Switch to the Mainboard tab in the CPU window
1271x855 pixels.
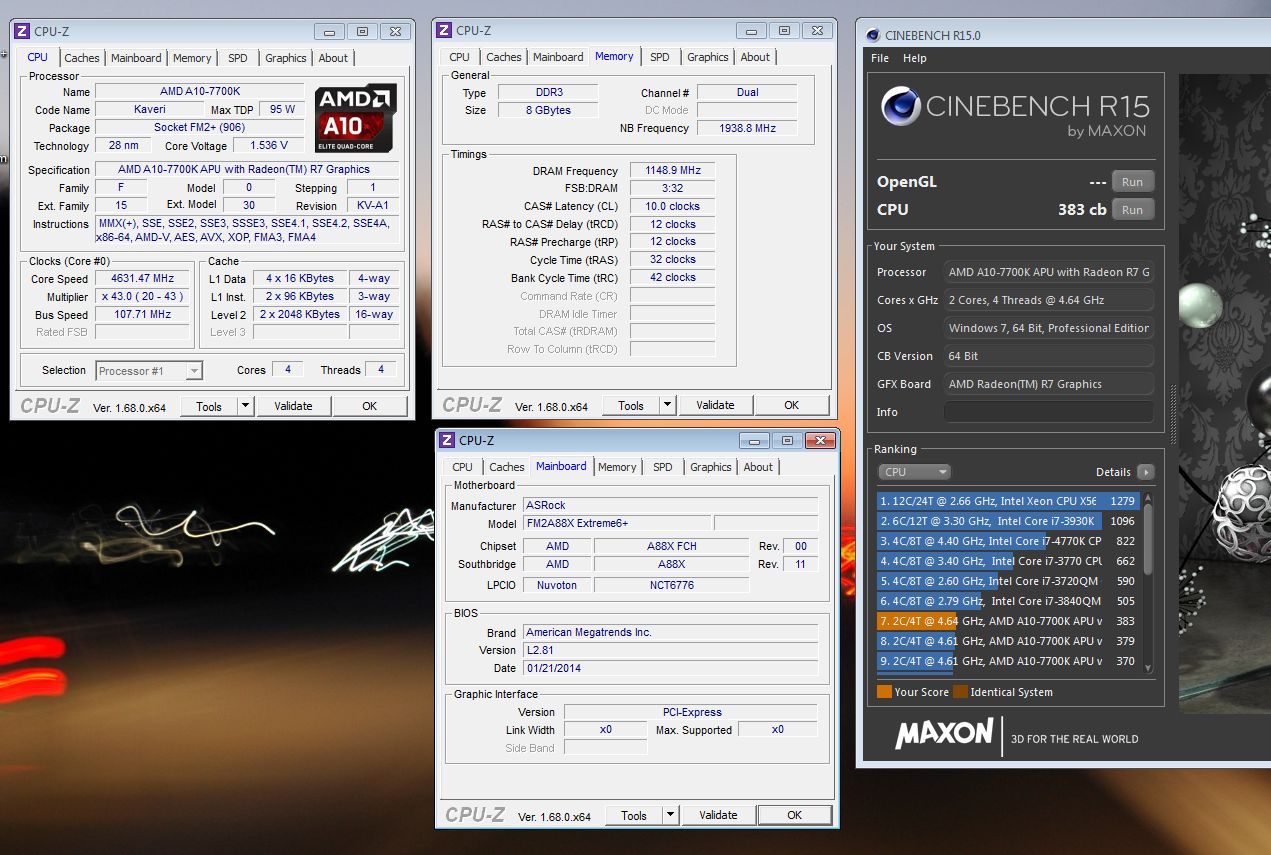click(136, 58)
